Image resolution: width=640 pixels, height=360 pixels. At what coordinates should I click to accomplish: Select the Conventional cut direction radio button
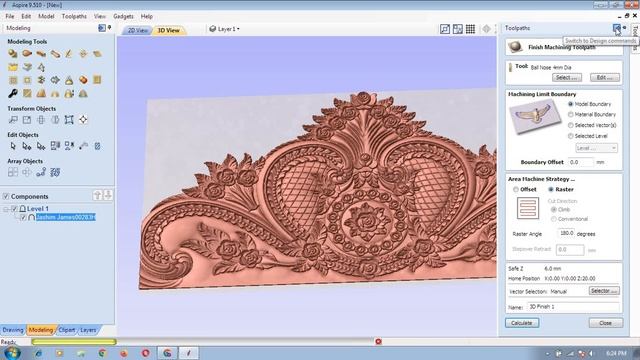click(553, 219)
